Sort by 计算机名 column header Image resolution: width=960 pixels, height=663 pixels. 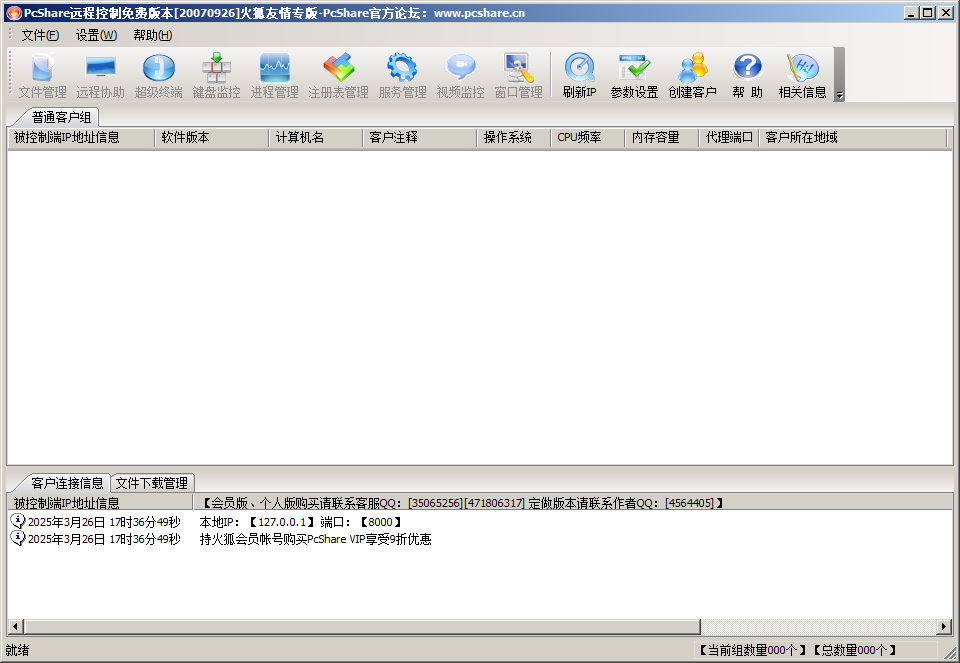300,138
